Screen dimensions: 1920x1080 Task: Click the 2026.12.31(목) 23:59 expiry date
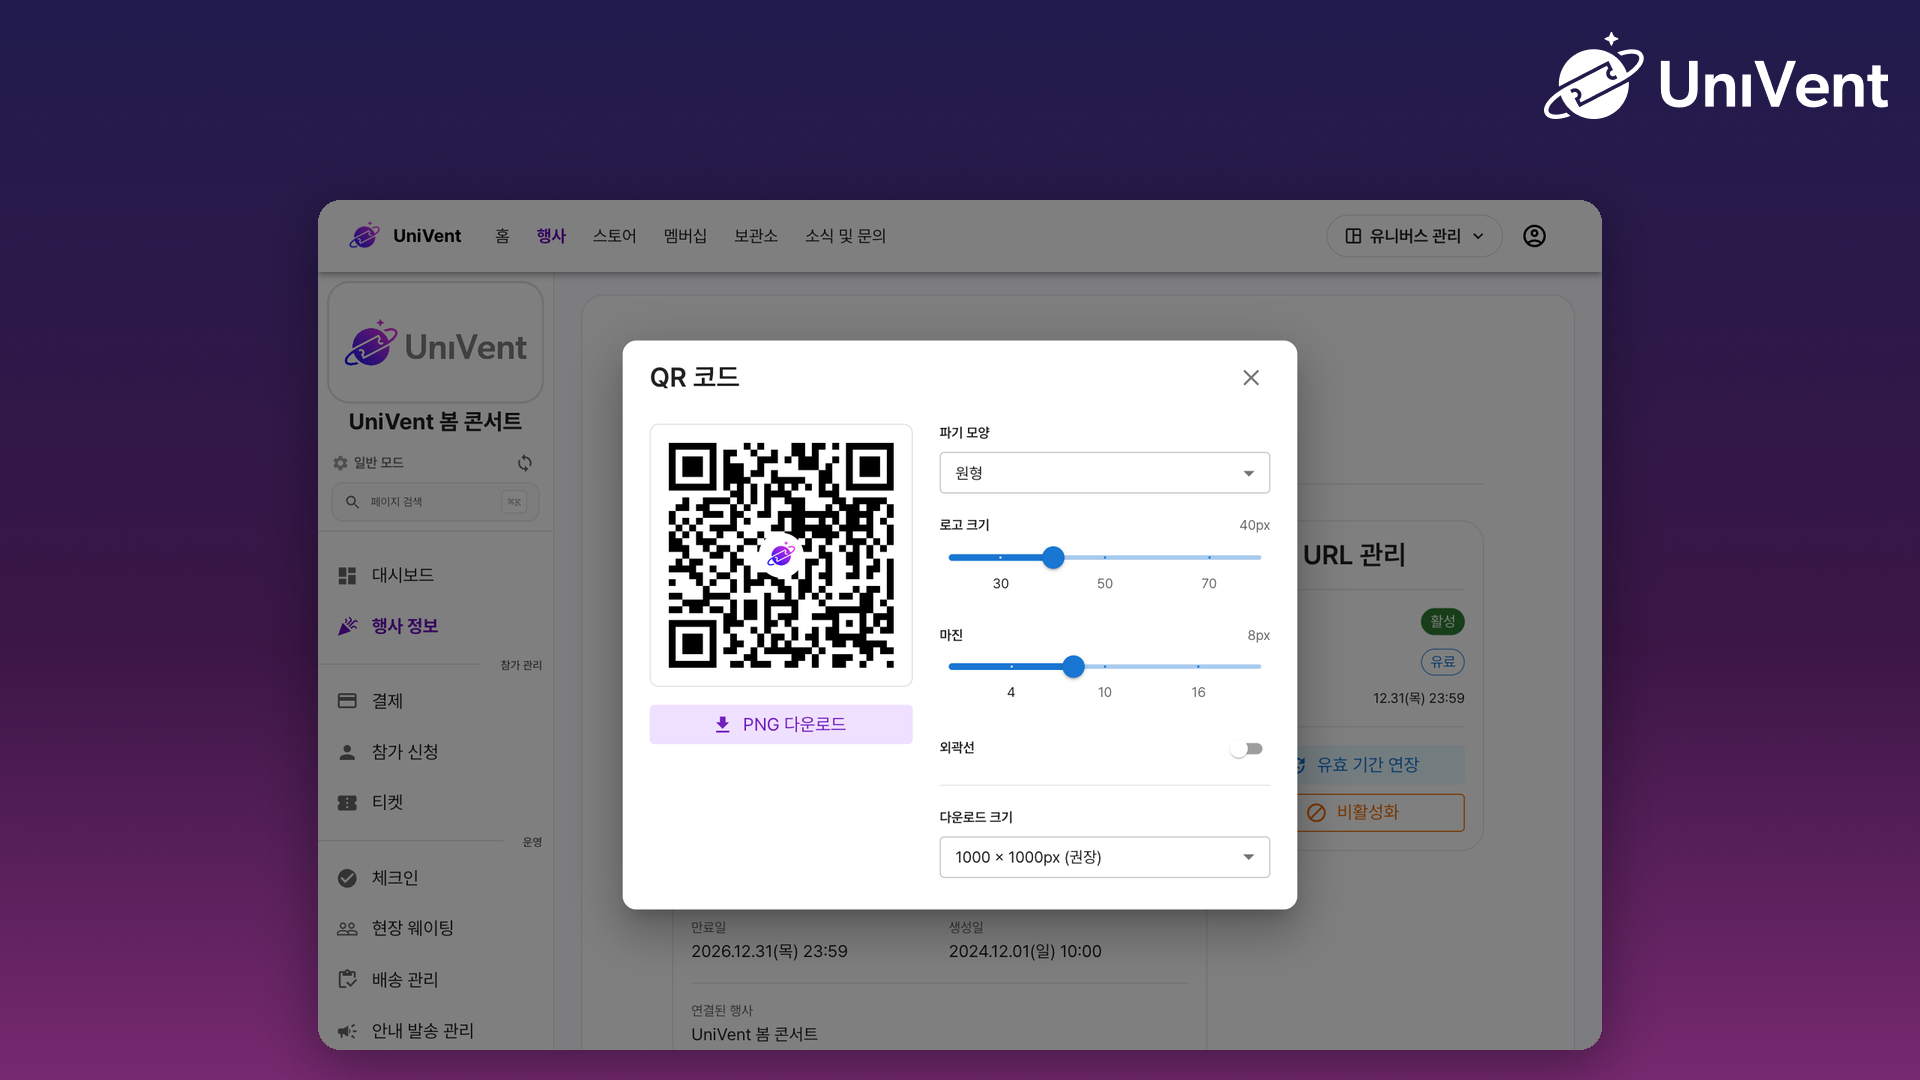coord(769,951)
